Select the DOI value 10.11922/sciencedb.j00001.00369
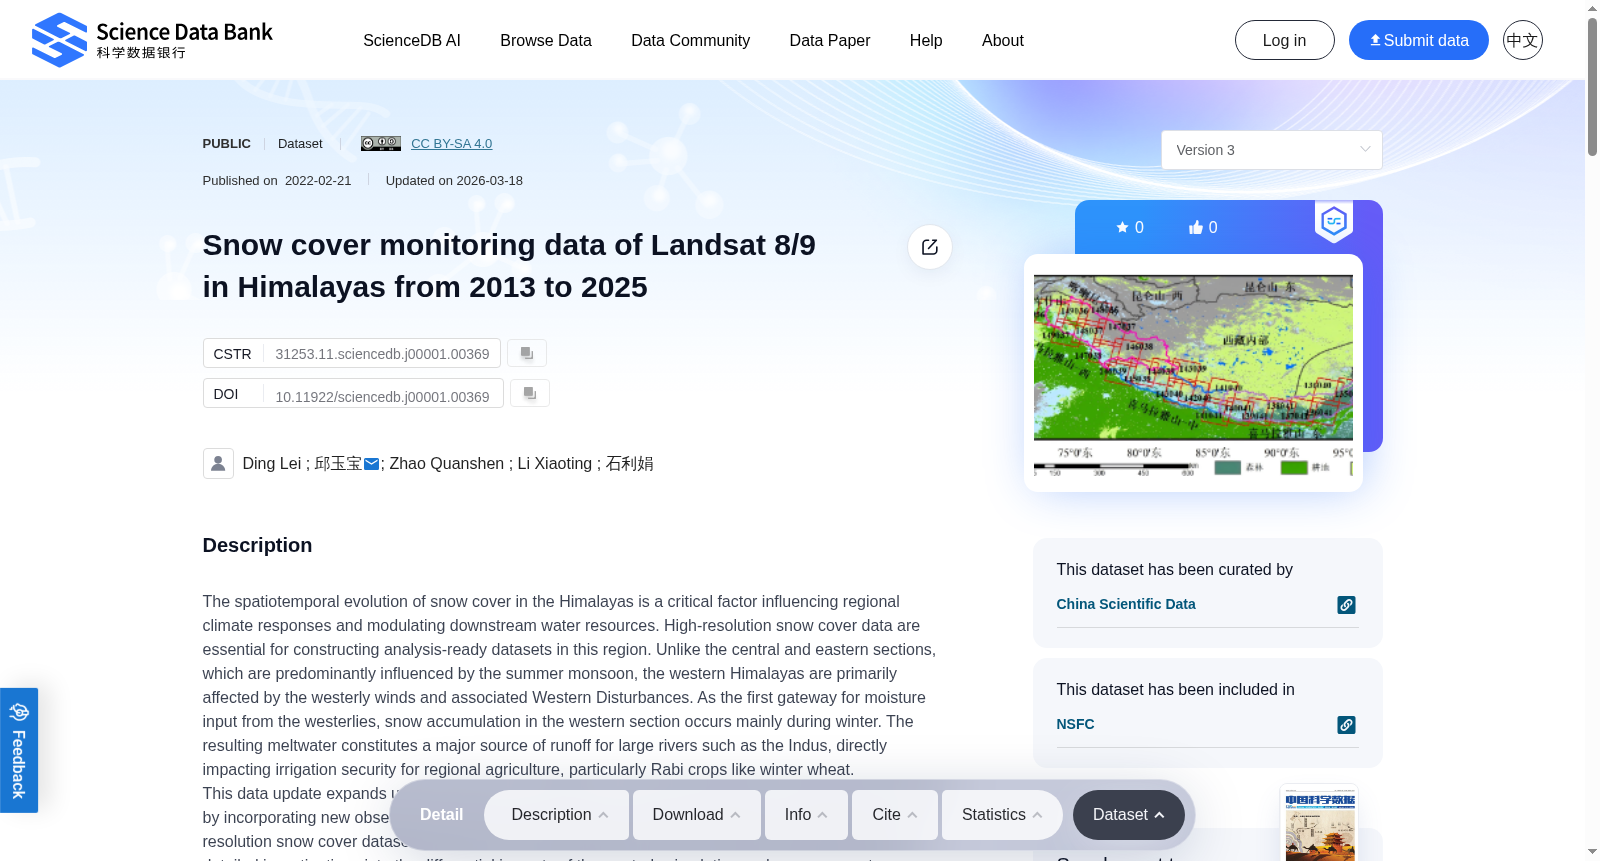The height and width of the screenshot is (861, 1600). 383,397
